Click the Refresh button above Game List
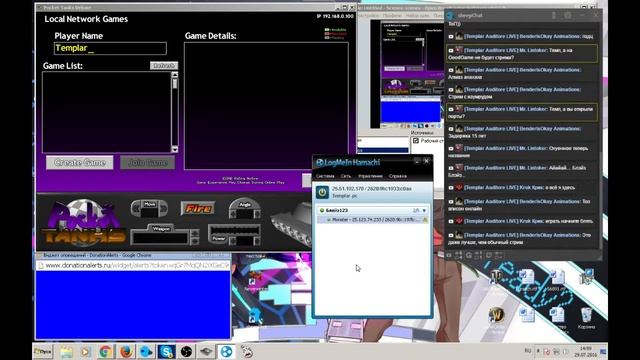The image size is (640, 360). (x=164, y=65)
